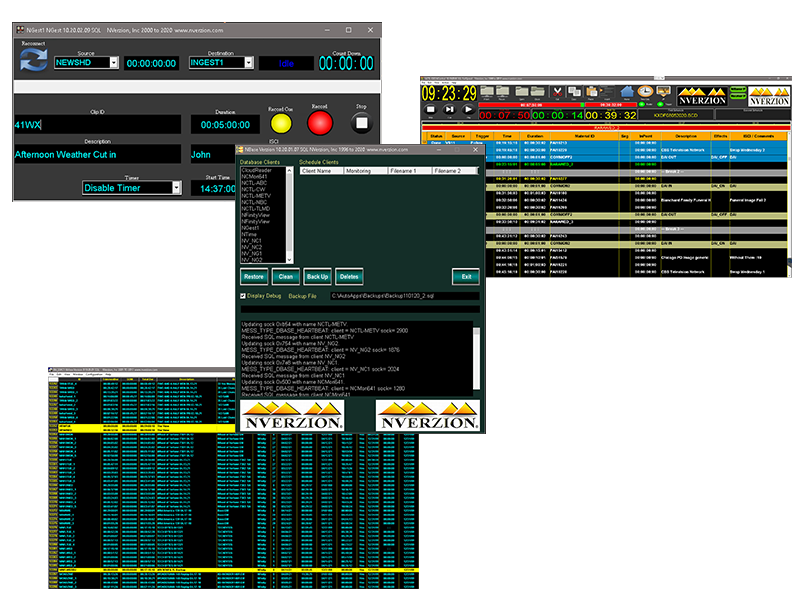Click the Client Name column header

coord(322,171)
